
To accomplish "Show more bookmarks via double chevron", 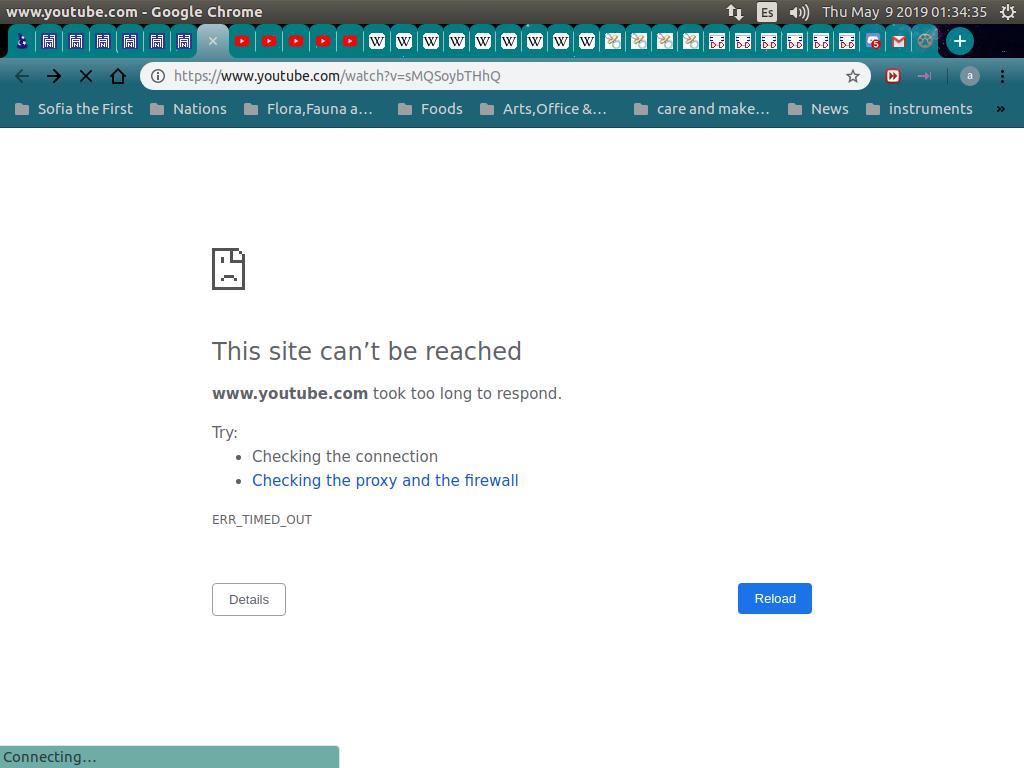I will click(1000, 109).
